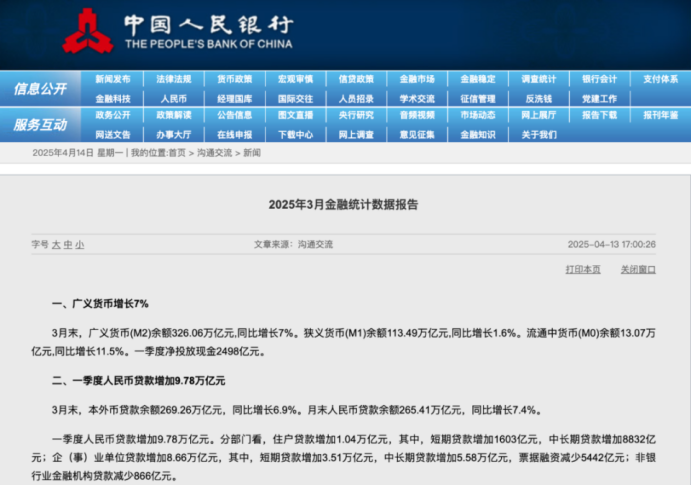The height and width of the screenshot is (485, 692).
Task: Follow the 首页 breadcrumb link
Action: (177, 153)
